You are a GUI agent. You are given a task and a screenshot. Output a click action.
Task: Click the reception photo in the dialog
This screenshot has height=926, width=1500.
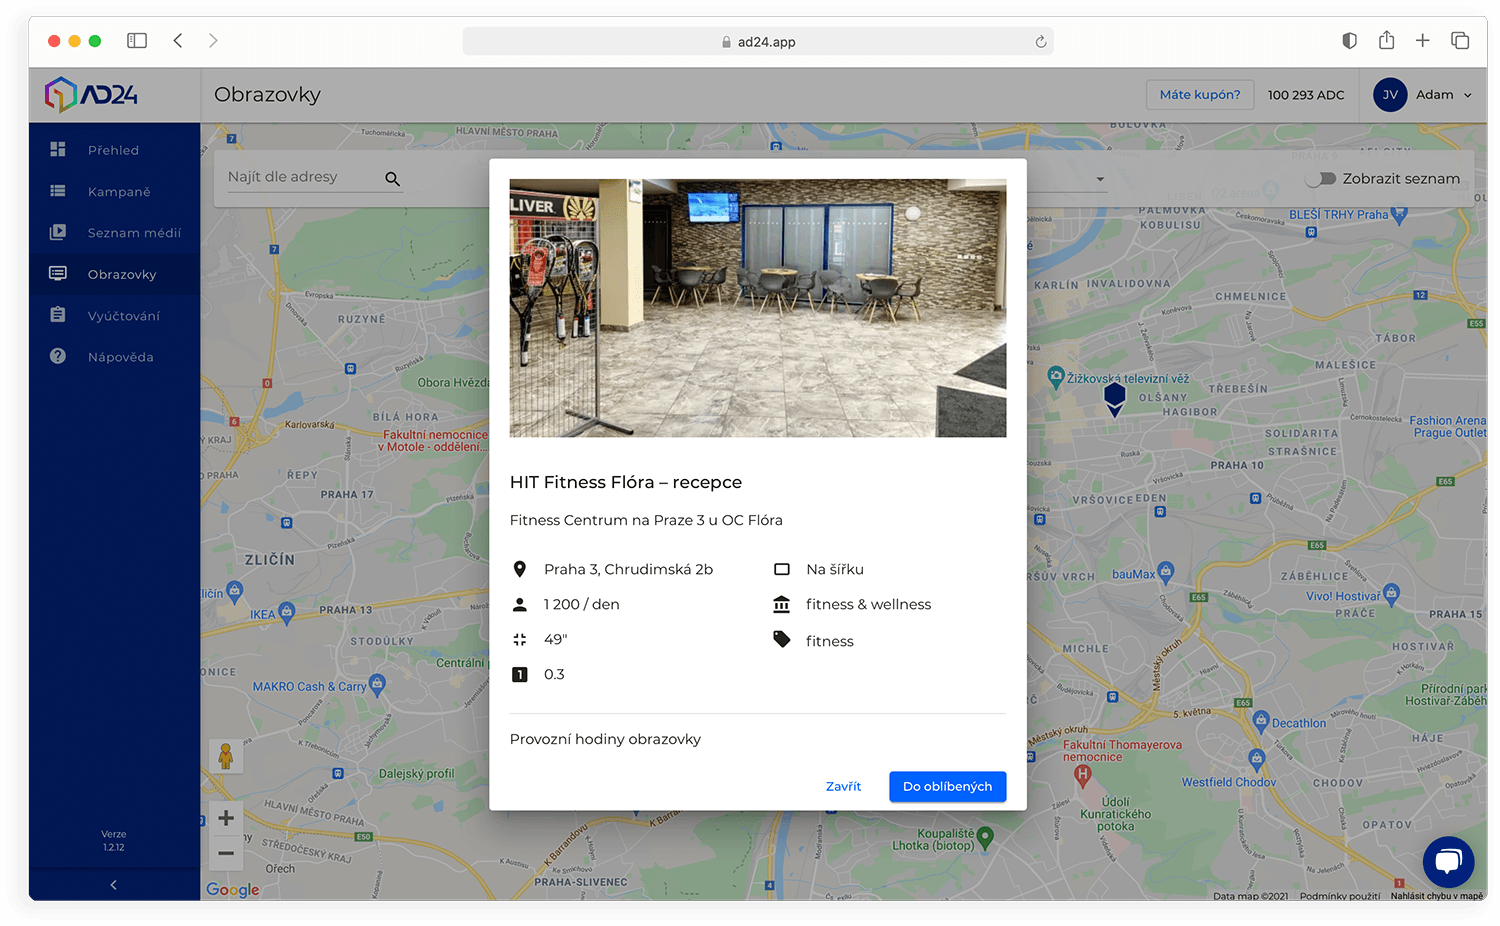tap(757, 308)
